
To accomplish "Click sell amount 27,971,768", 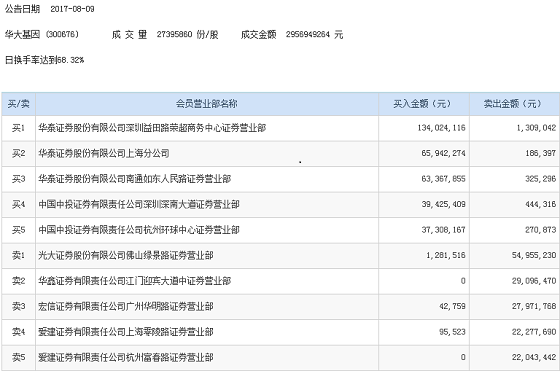I will [534, 307].
